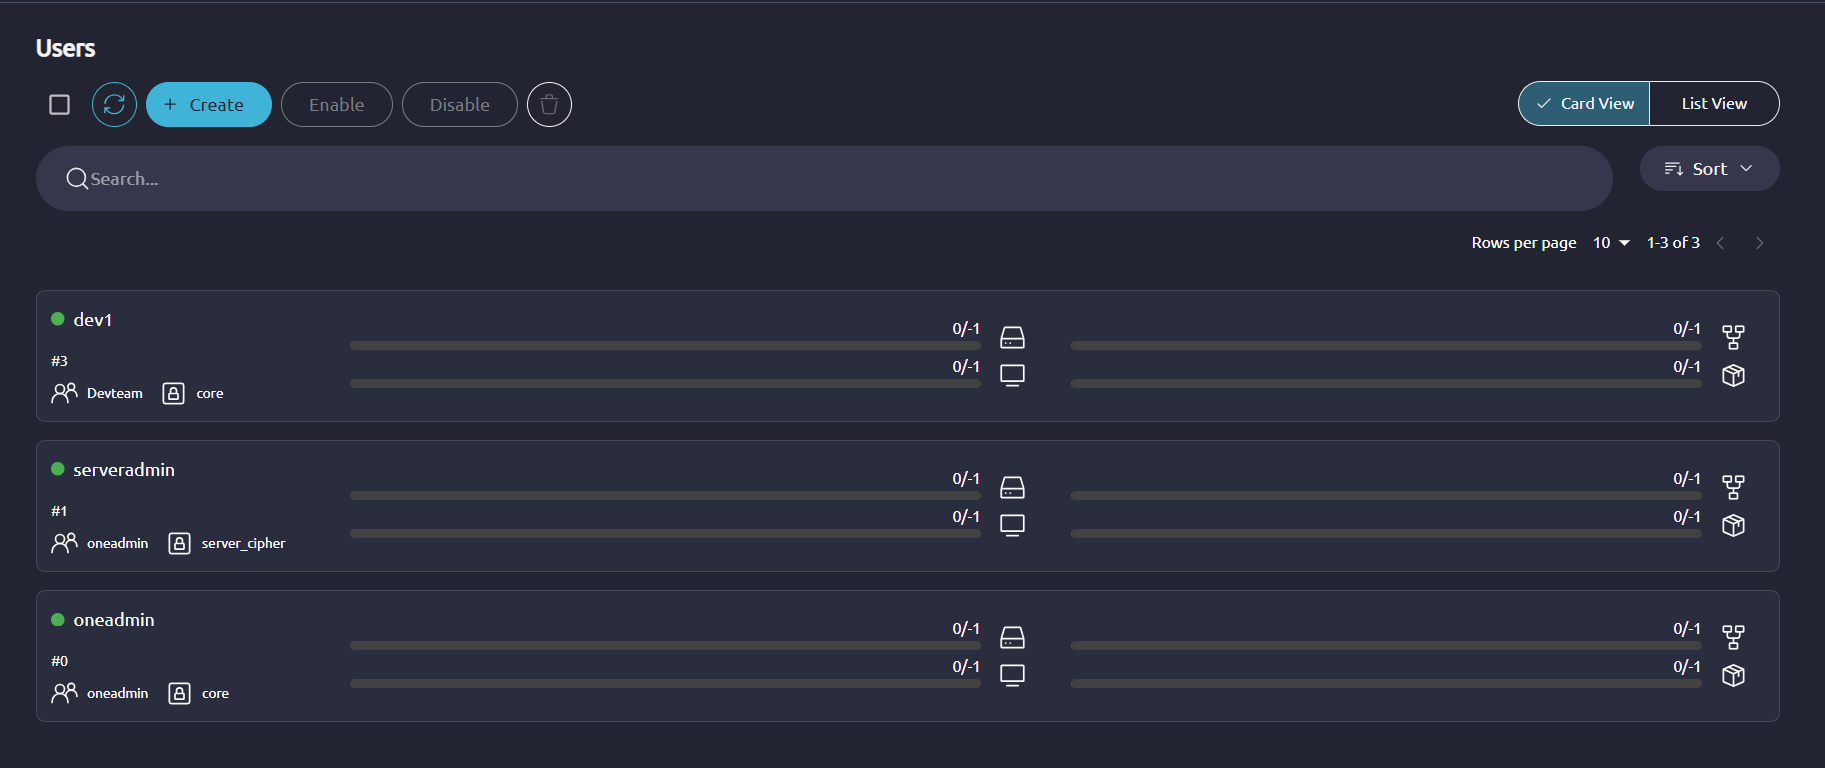
Task: Click the lock auth icon beside server_cipher
Action: pos(179,543)
